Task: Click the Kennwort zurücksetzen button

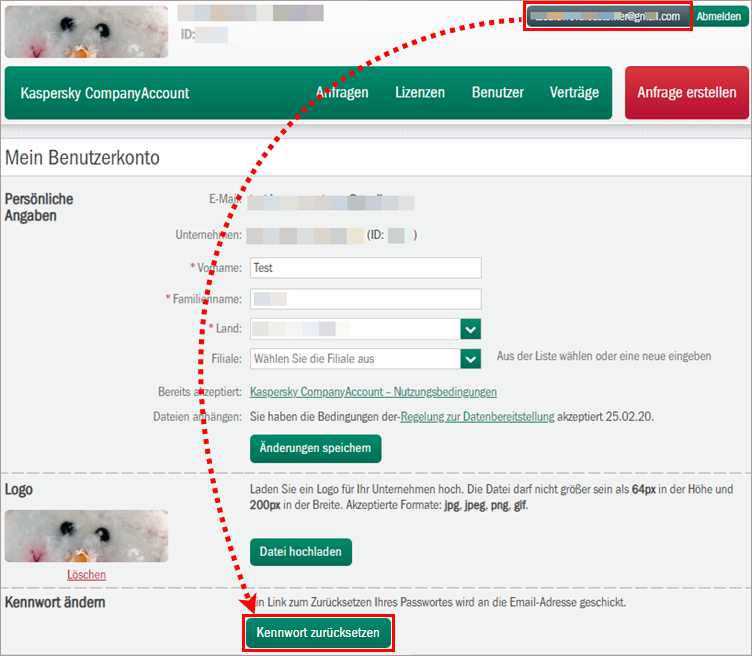Action: point(318,633)
